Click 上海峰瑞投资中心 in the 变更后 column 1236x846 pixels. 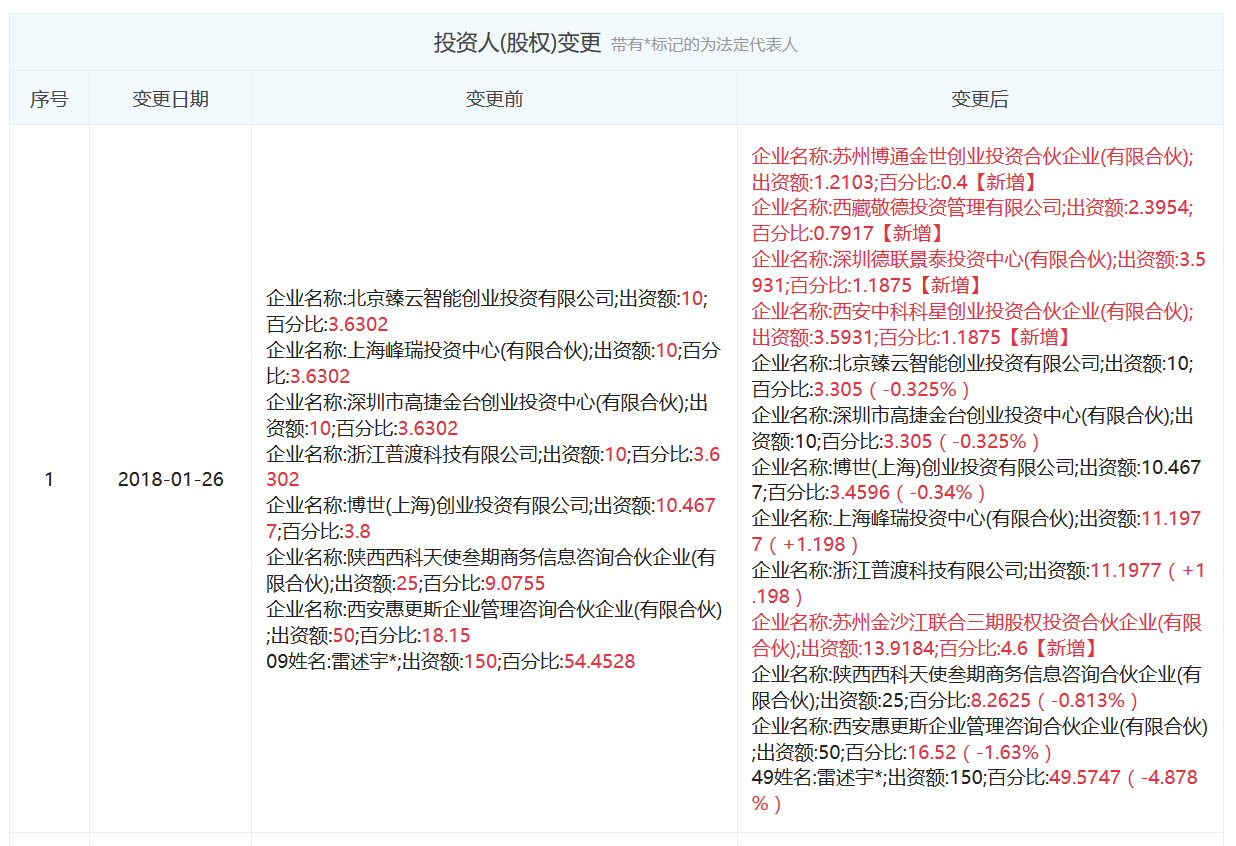[977, 533]
